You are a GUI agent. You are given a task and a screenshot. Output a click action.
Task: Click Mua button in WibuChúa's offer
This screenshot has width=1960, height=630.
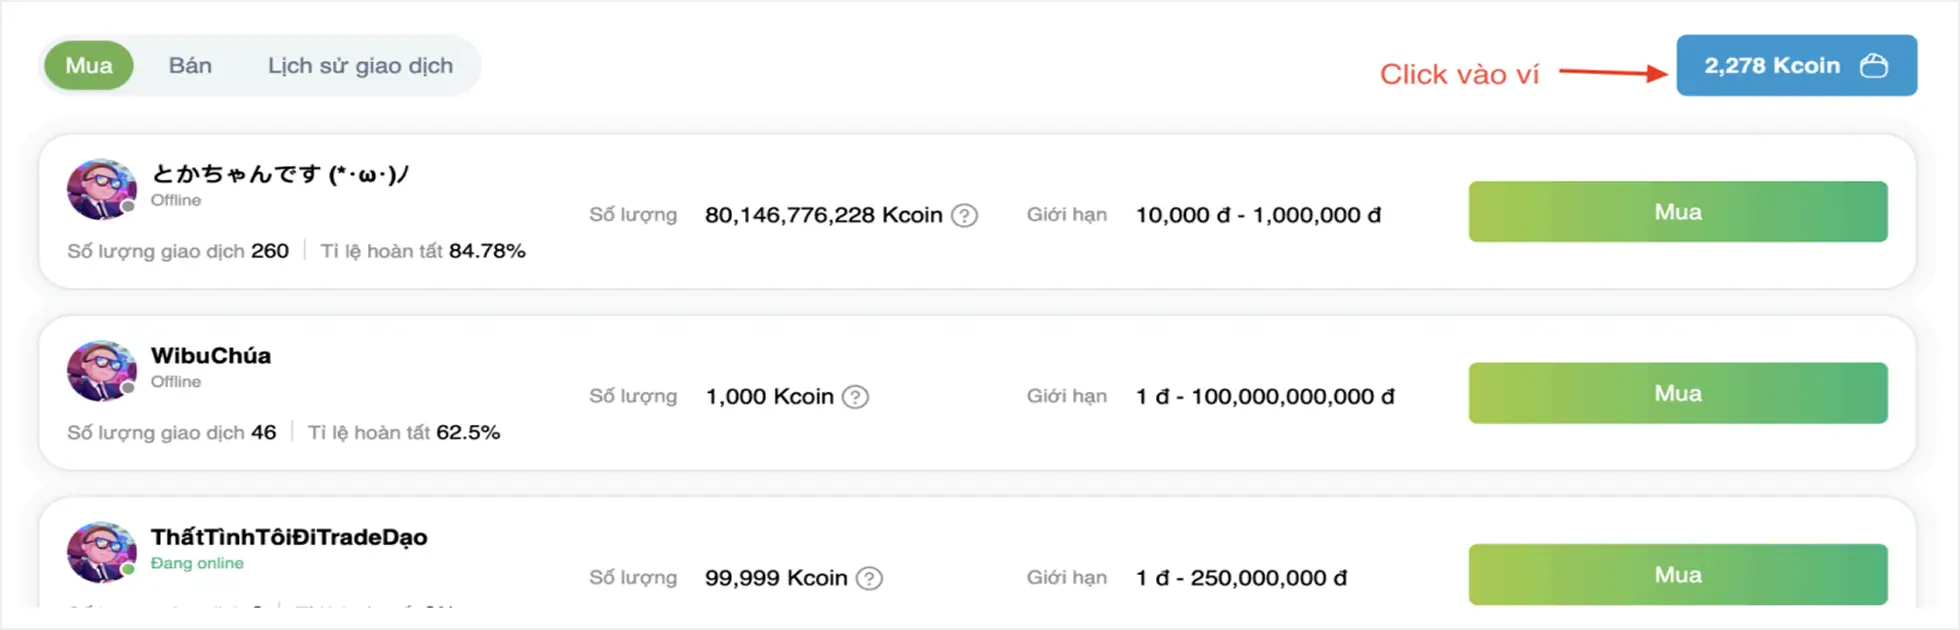tap(1678, 393)
